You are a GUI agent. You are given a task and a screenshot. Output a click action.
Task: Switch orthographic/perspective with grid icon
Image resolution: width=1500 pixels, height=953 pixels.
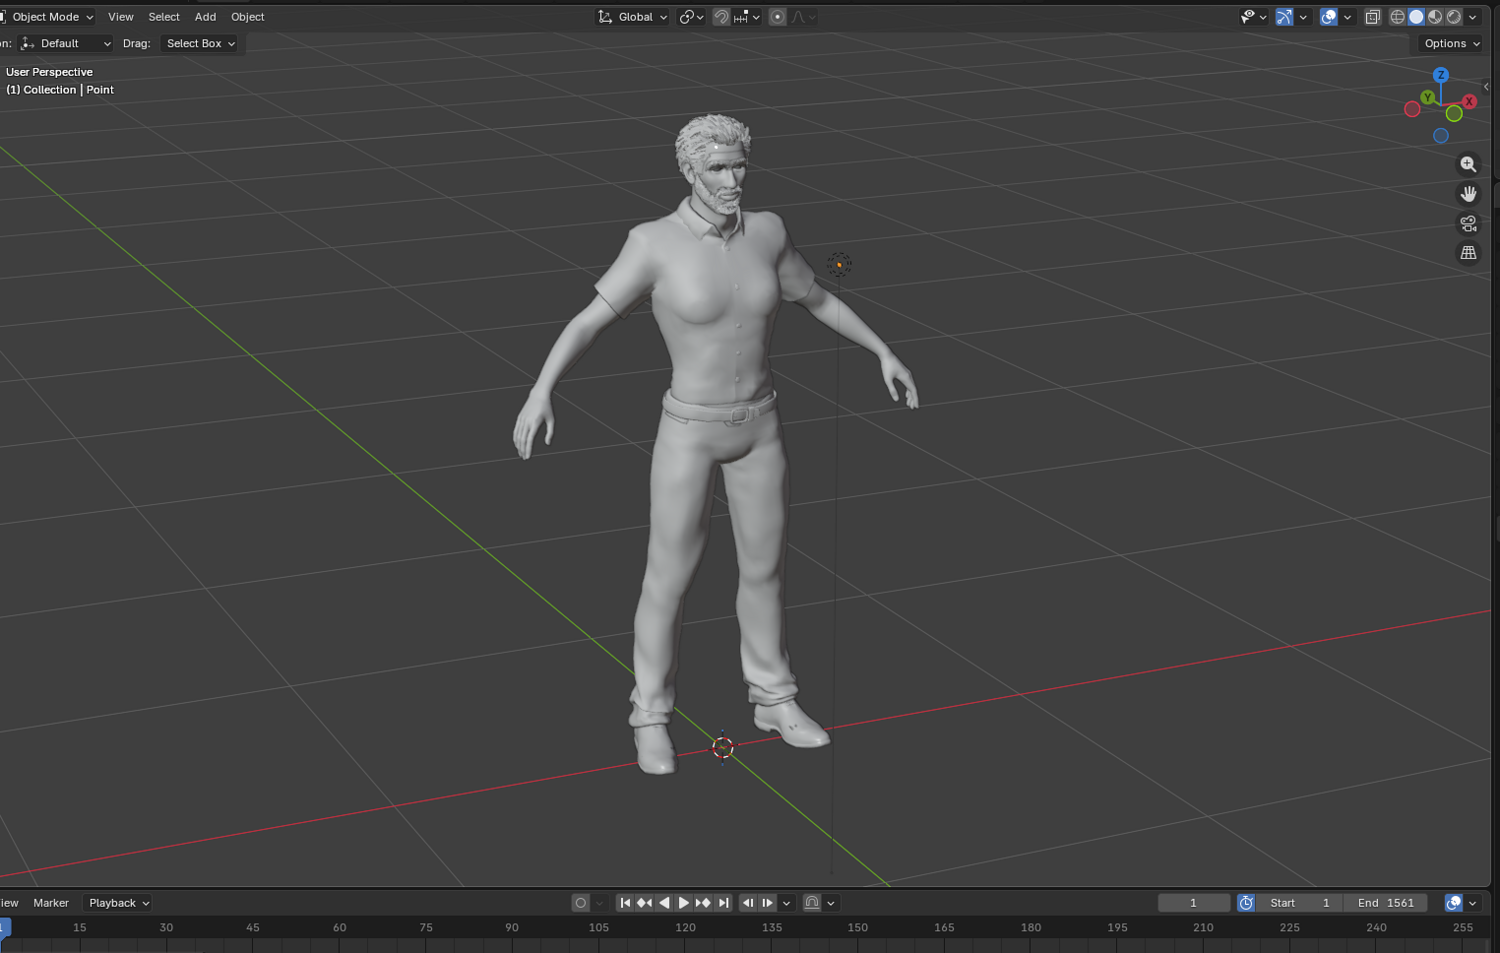click(1468, 253)
